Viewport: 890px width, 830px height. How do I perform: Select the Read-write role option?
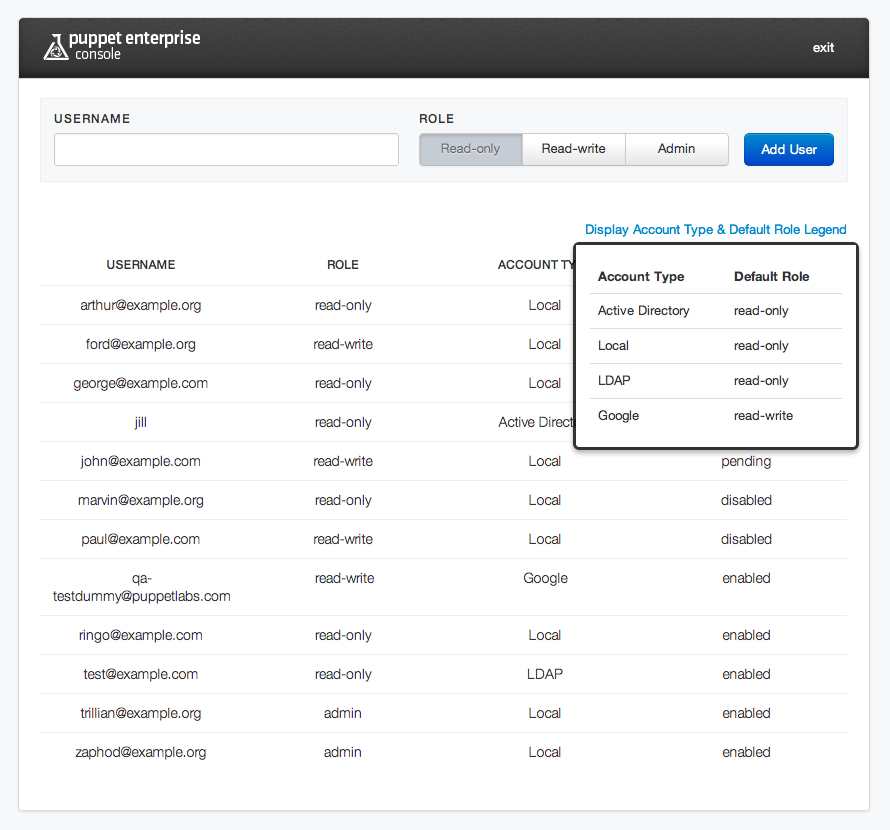(573, 149)
